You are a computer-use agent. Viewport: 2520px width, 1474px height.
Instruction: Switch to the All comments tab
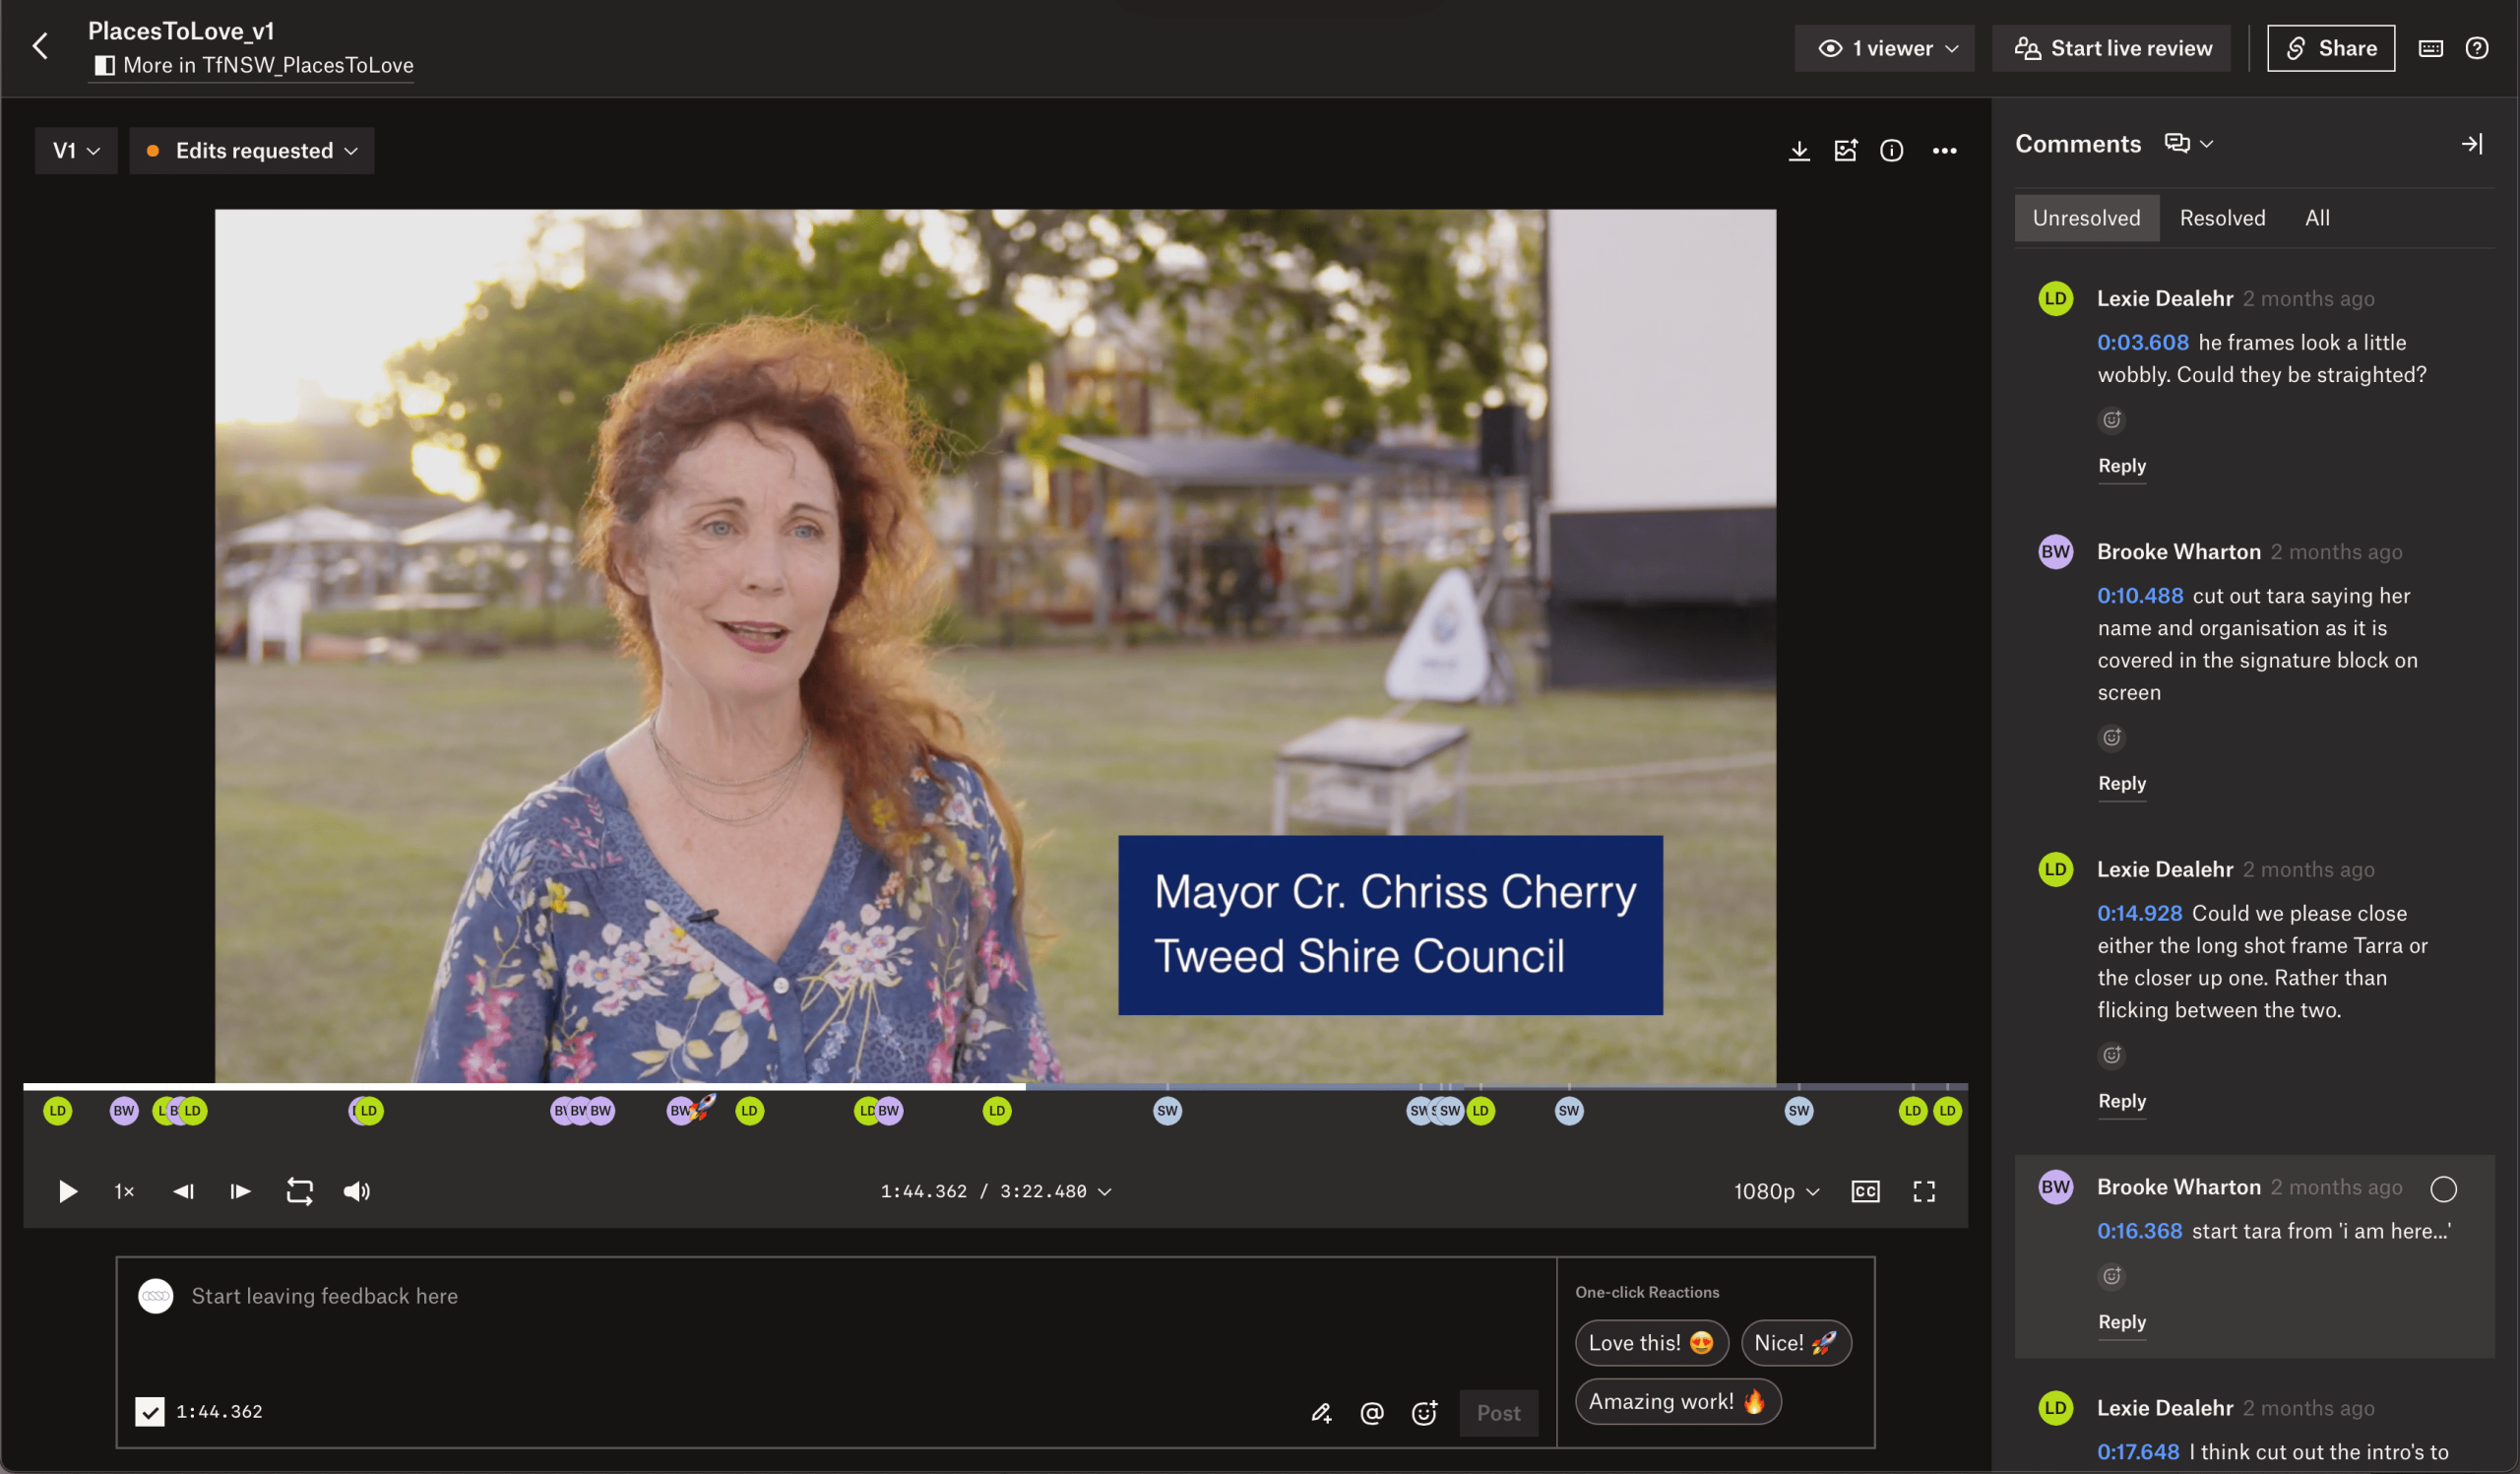point(2317,218)
